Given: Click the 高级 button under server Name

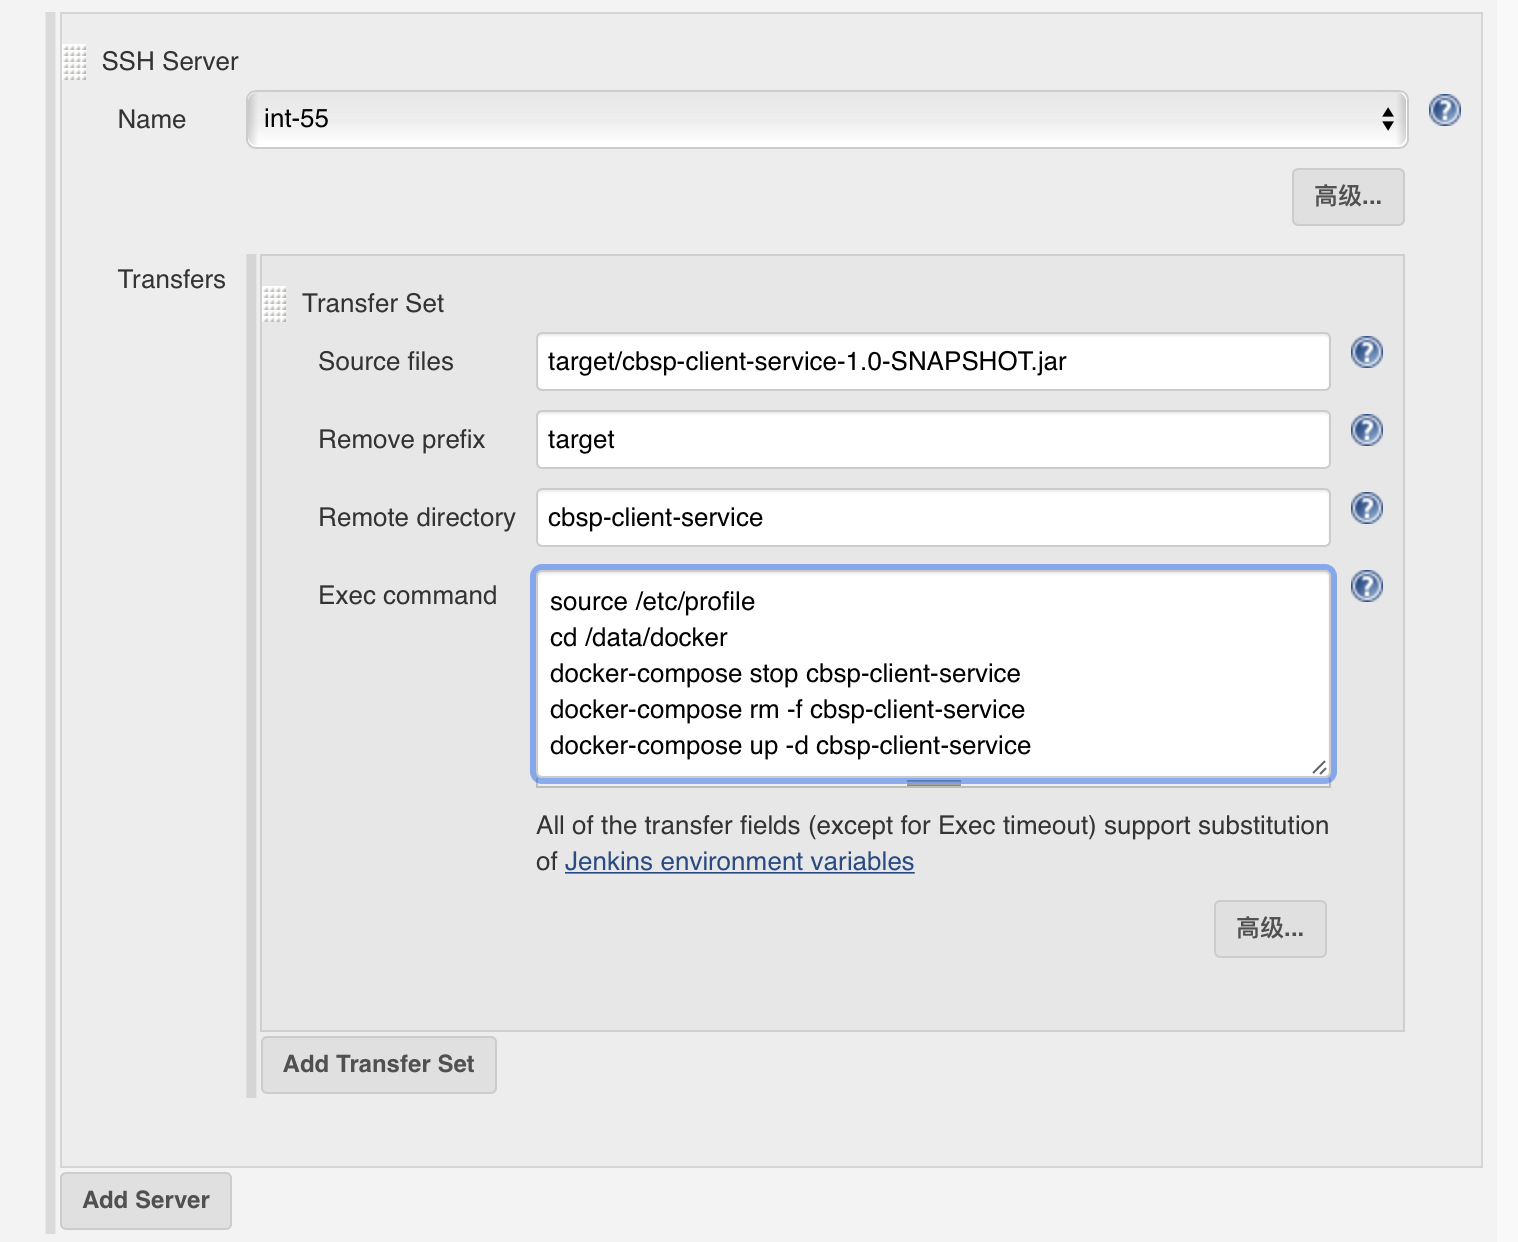Looking at the screenshot, I should pos(1348,197).
